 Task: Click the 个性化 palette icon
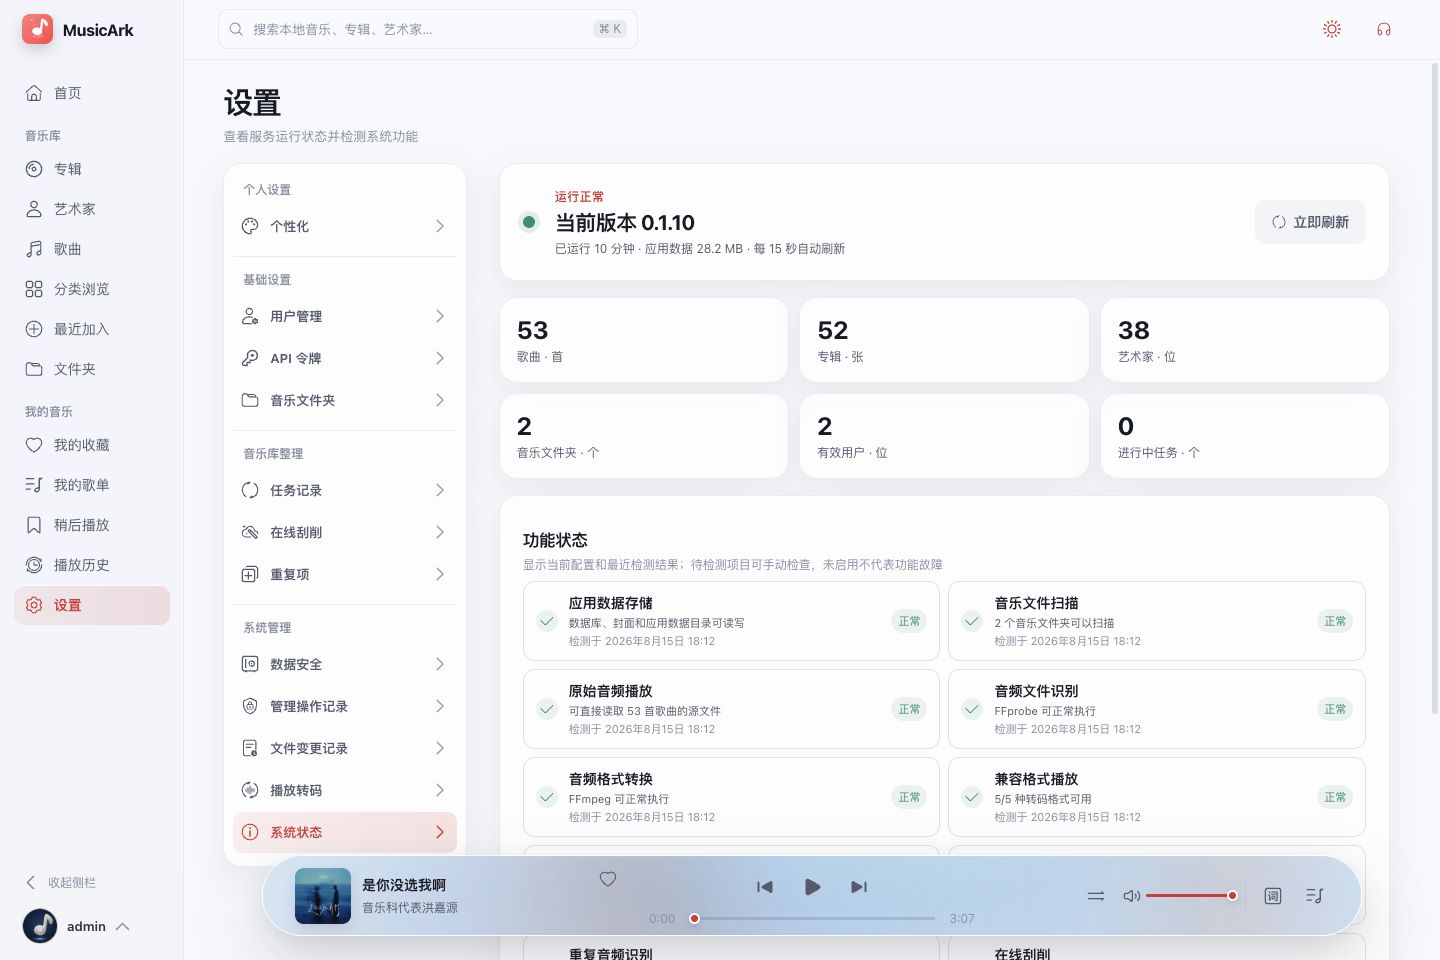point(250,226)
